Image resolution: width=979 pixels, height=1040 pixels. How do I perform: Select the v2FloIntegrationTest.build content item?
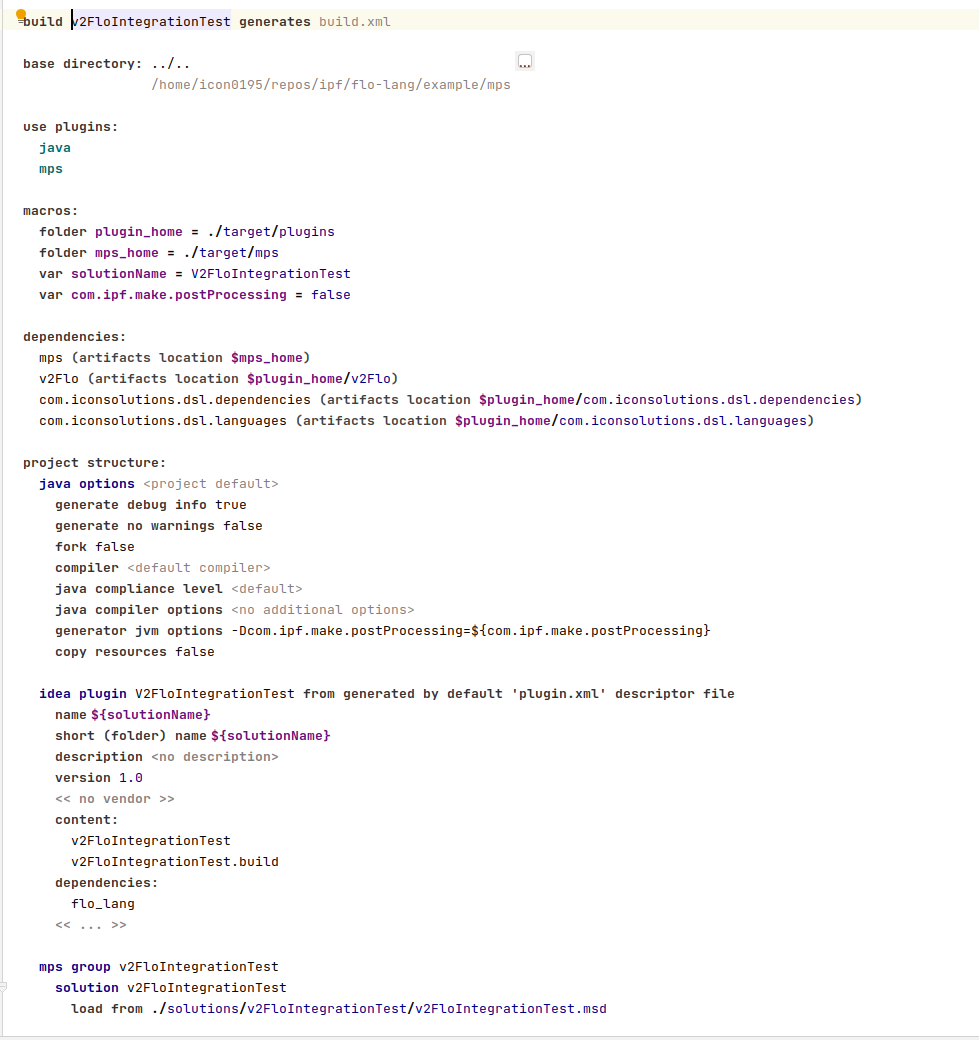(175, 861)
